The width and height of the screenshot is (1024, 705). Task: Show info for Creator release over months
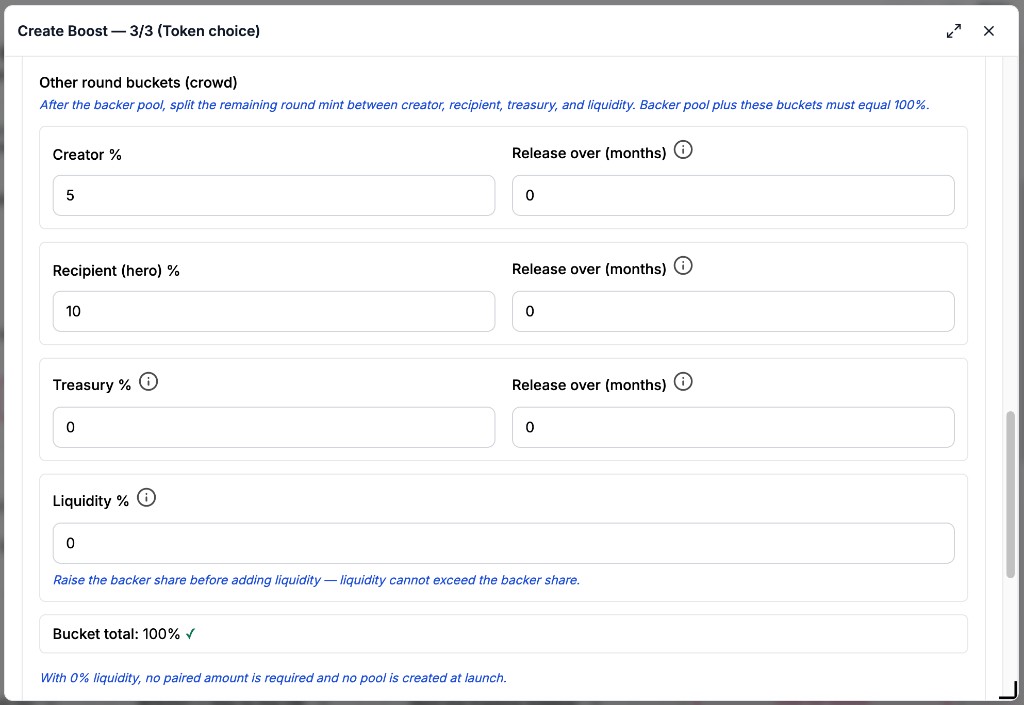pos(683,150)
